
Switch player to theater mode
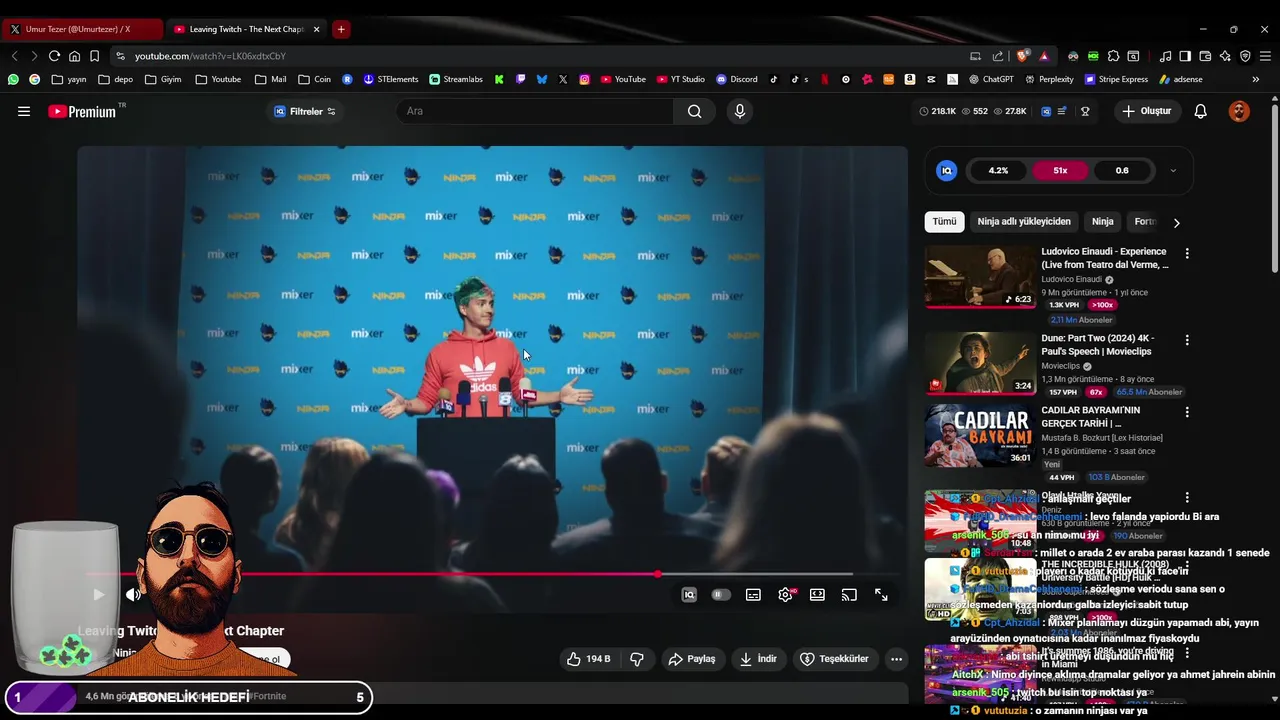click(817, 595)
